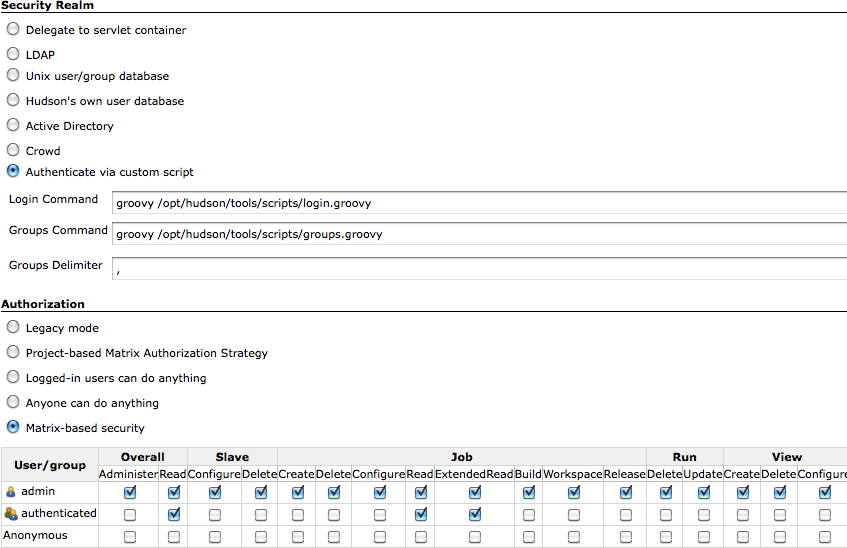Select Unix user/group database option

pyautogui.click(x=13, y=75)
